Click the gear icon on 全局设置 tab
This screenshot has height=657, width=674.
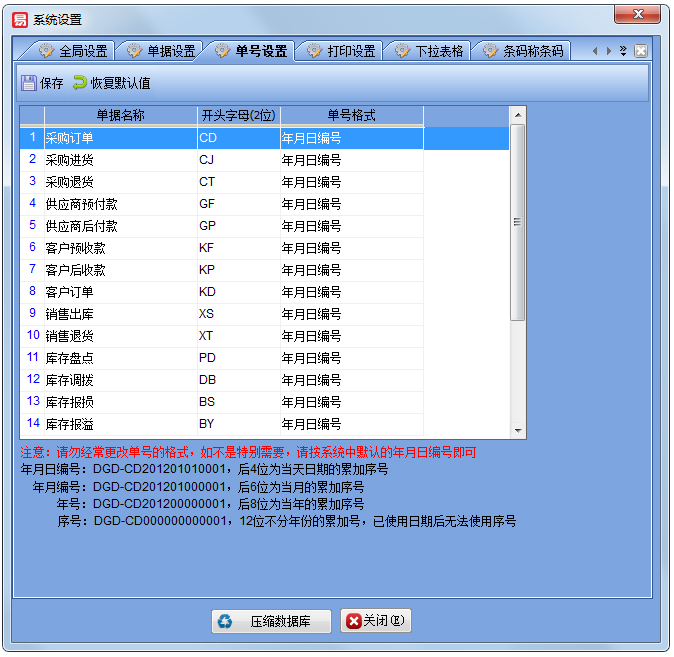[46, 51]
